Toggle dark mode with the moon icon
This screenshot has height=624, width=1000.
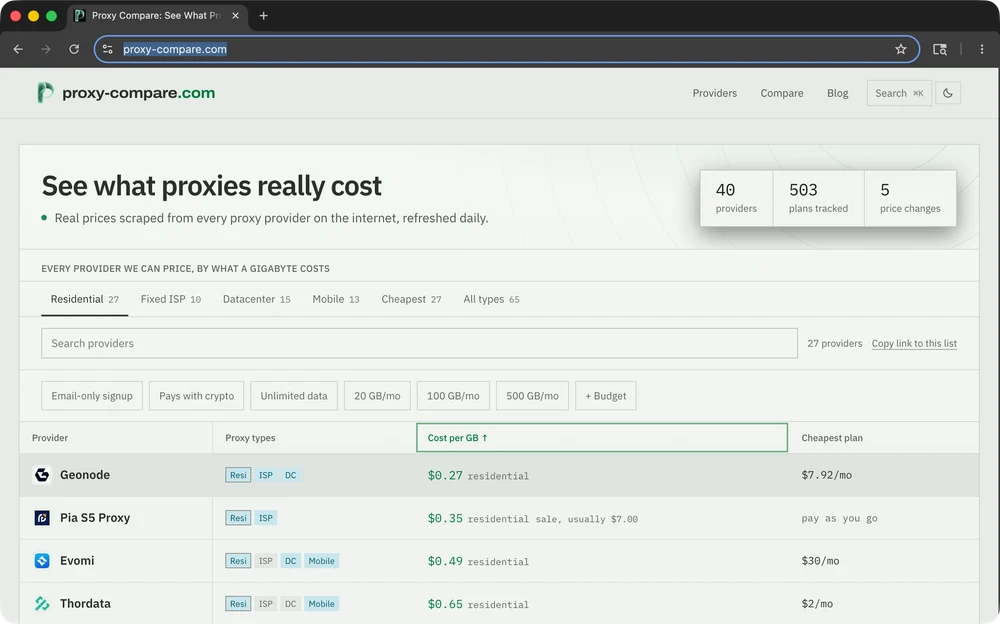[948, 93]
